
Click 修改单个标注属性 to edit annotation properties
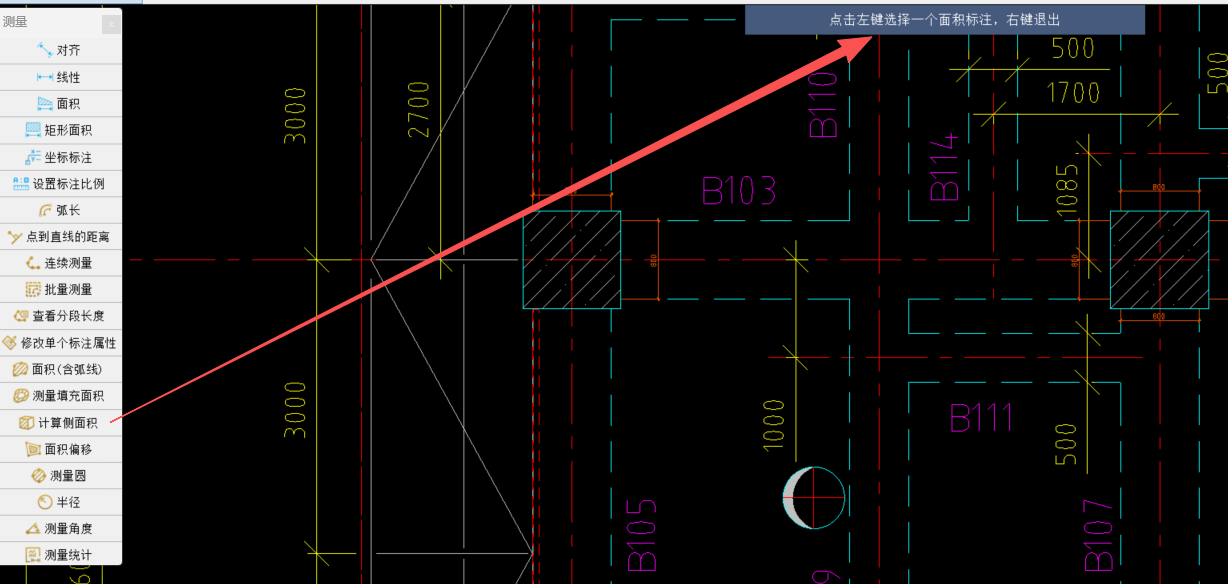coord(60,343)
